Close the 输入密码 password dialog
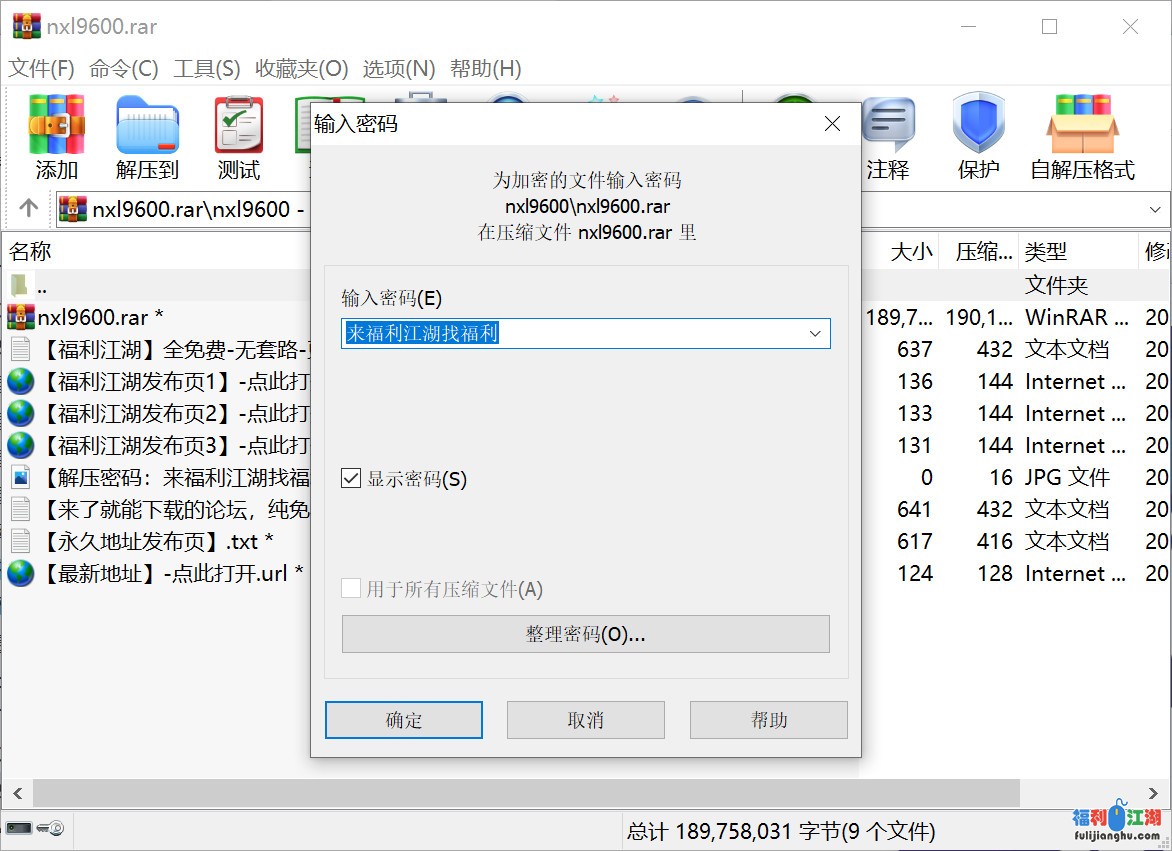This screenshot has width=1172, height=851. pyautogui.click(x=832, y=124)
